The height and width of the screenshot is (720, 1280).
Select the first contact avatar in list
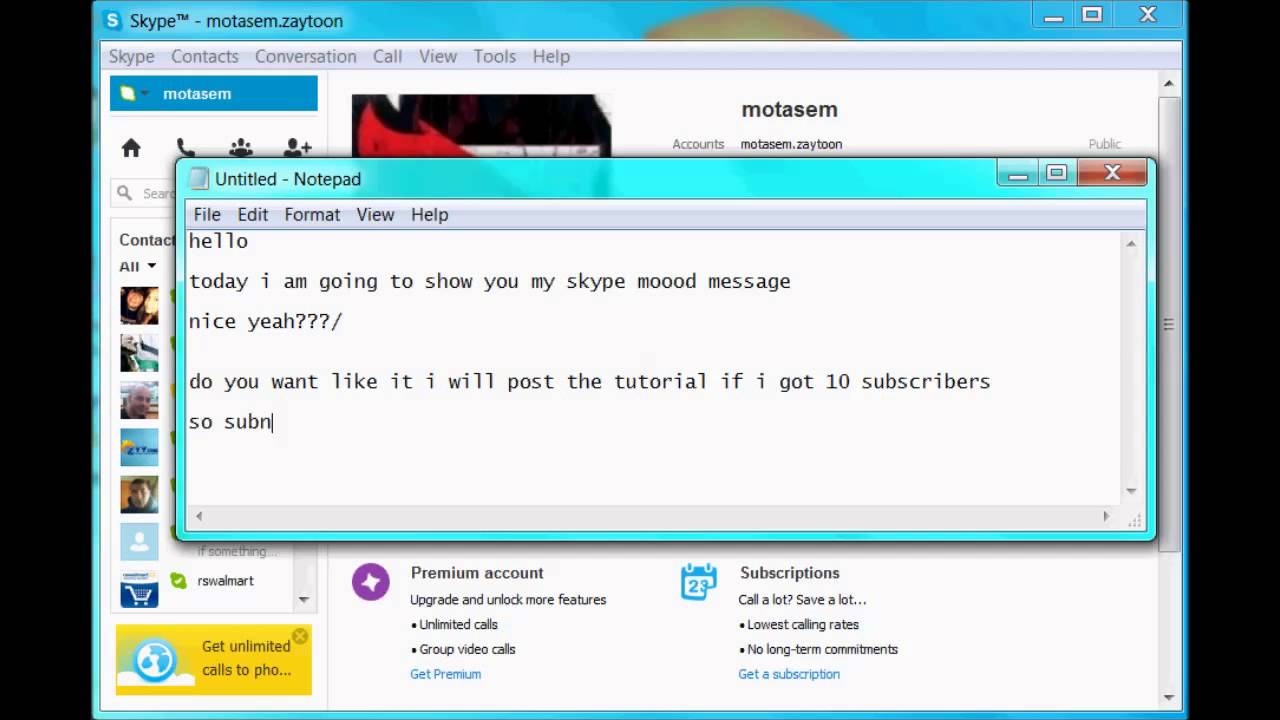click(139, 305)
